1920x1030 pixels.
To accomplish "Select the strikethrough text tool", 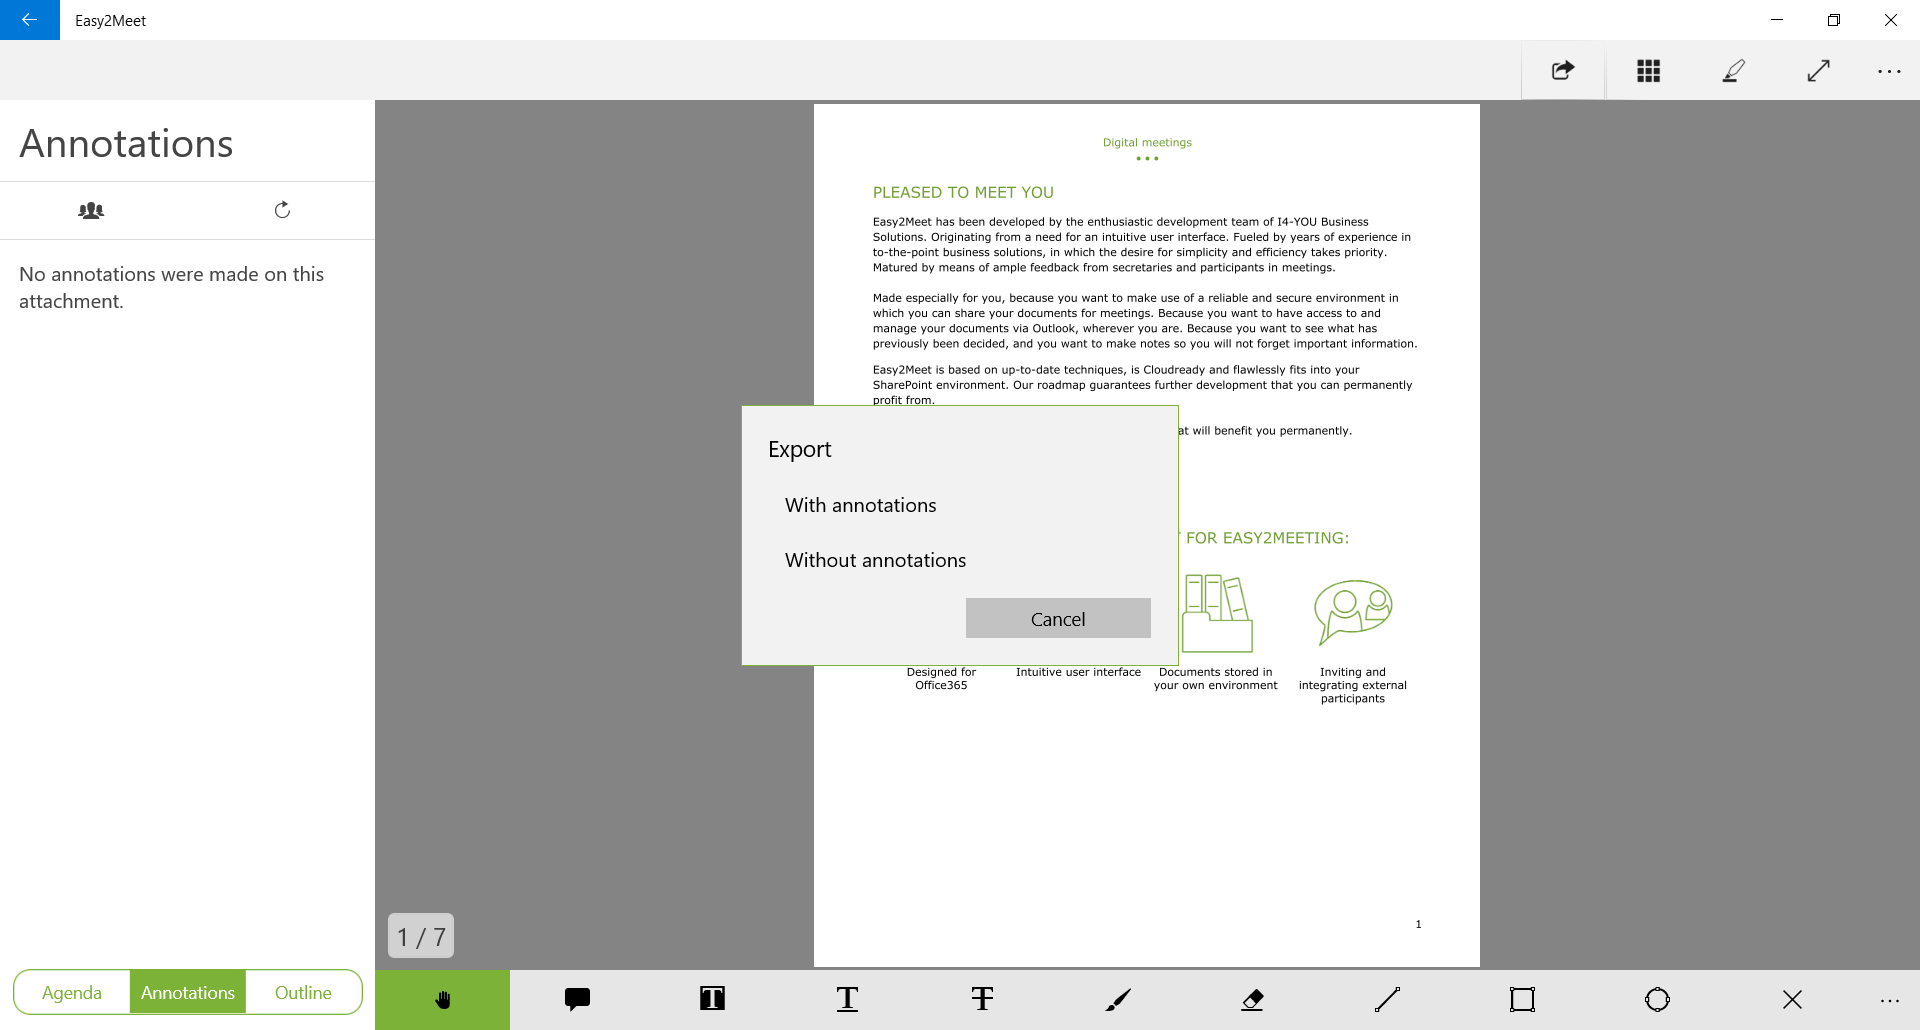I will click(x=982, y=999).
